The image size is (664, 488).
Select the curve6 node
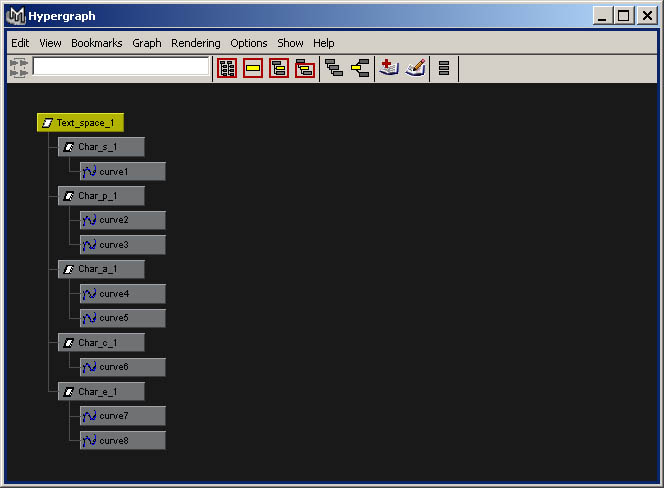123,367
